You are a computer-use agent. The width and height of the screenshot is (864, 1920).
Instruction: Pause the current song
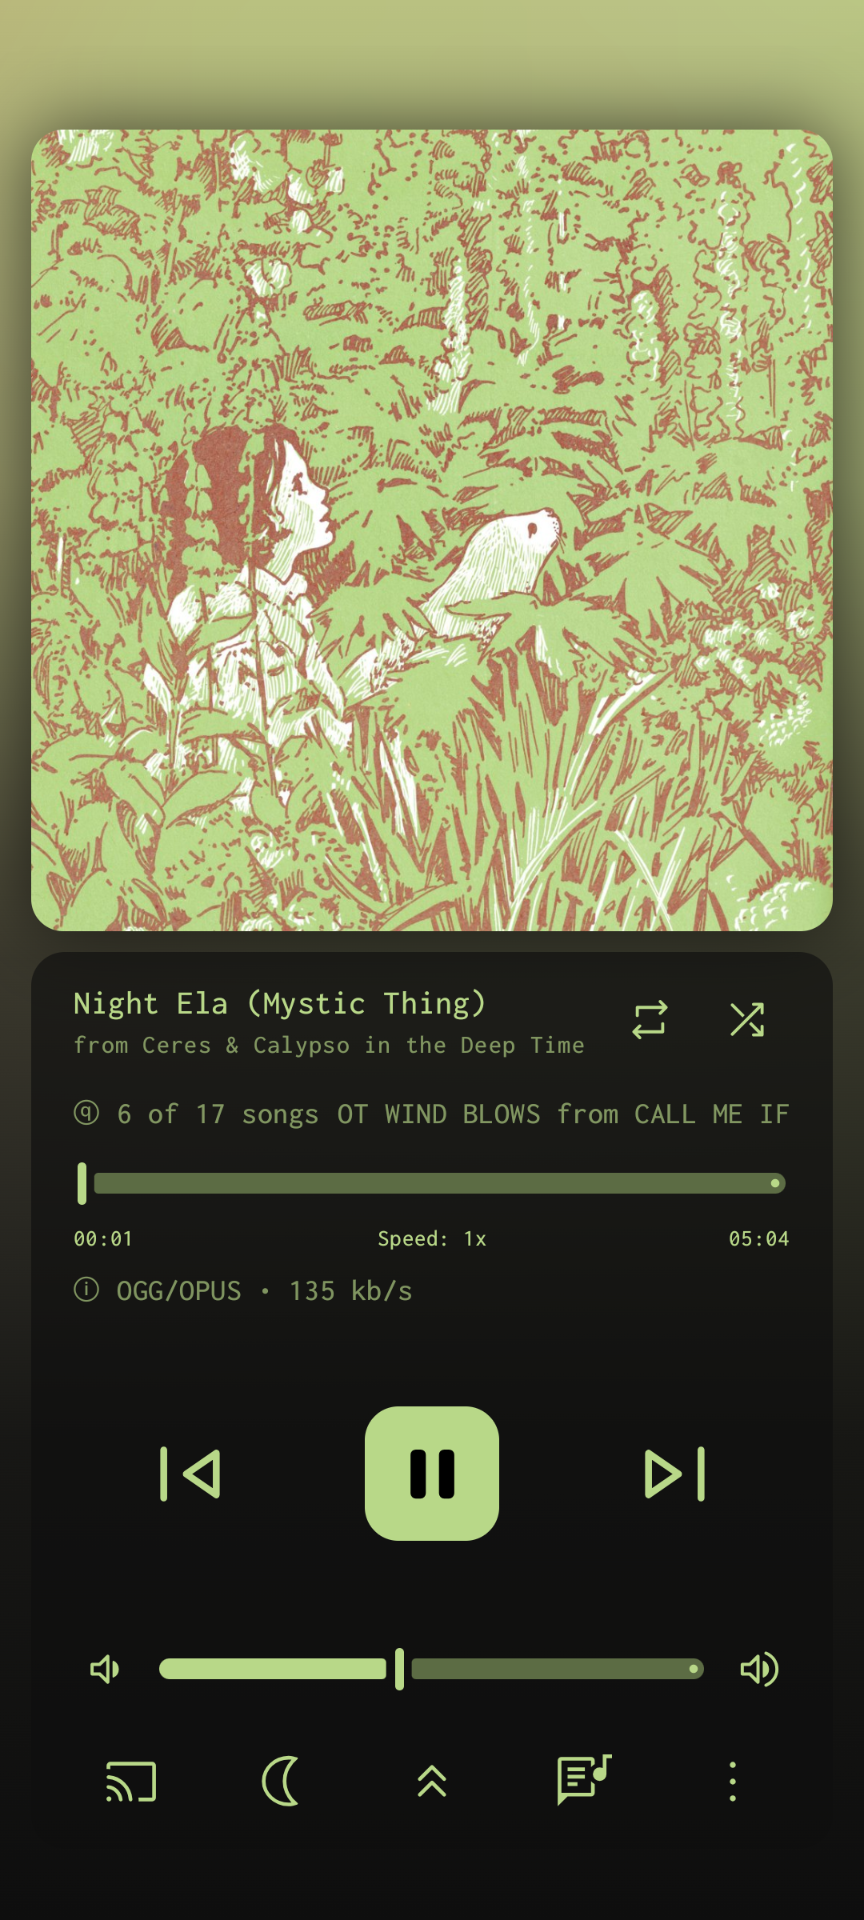pos(432,1474)
